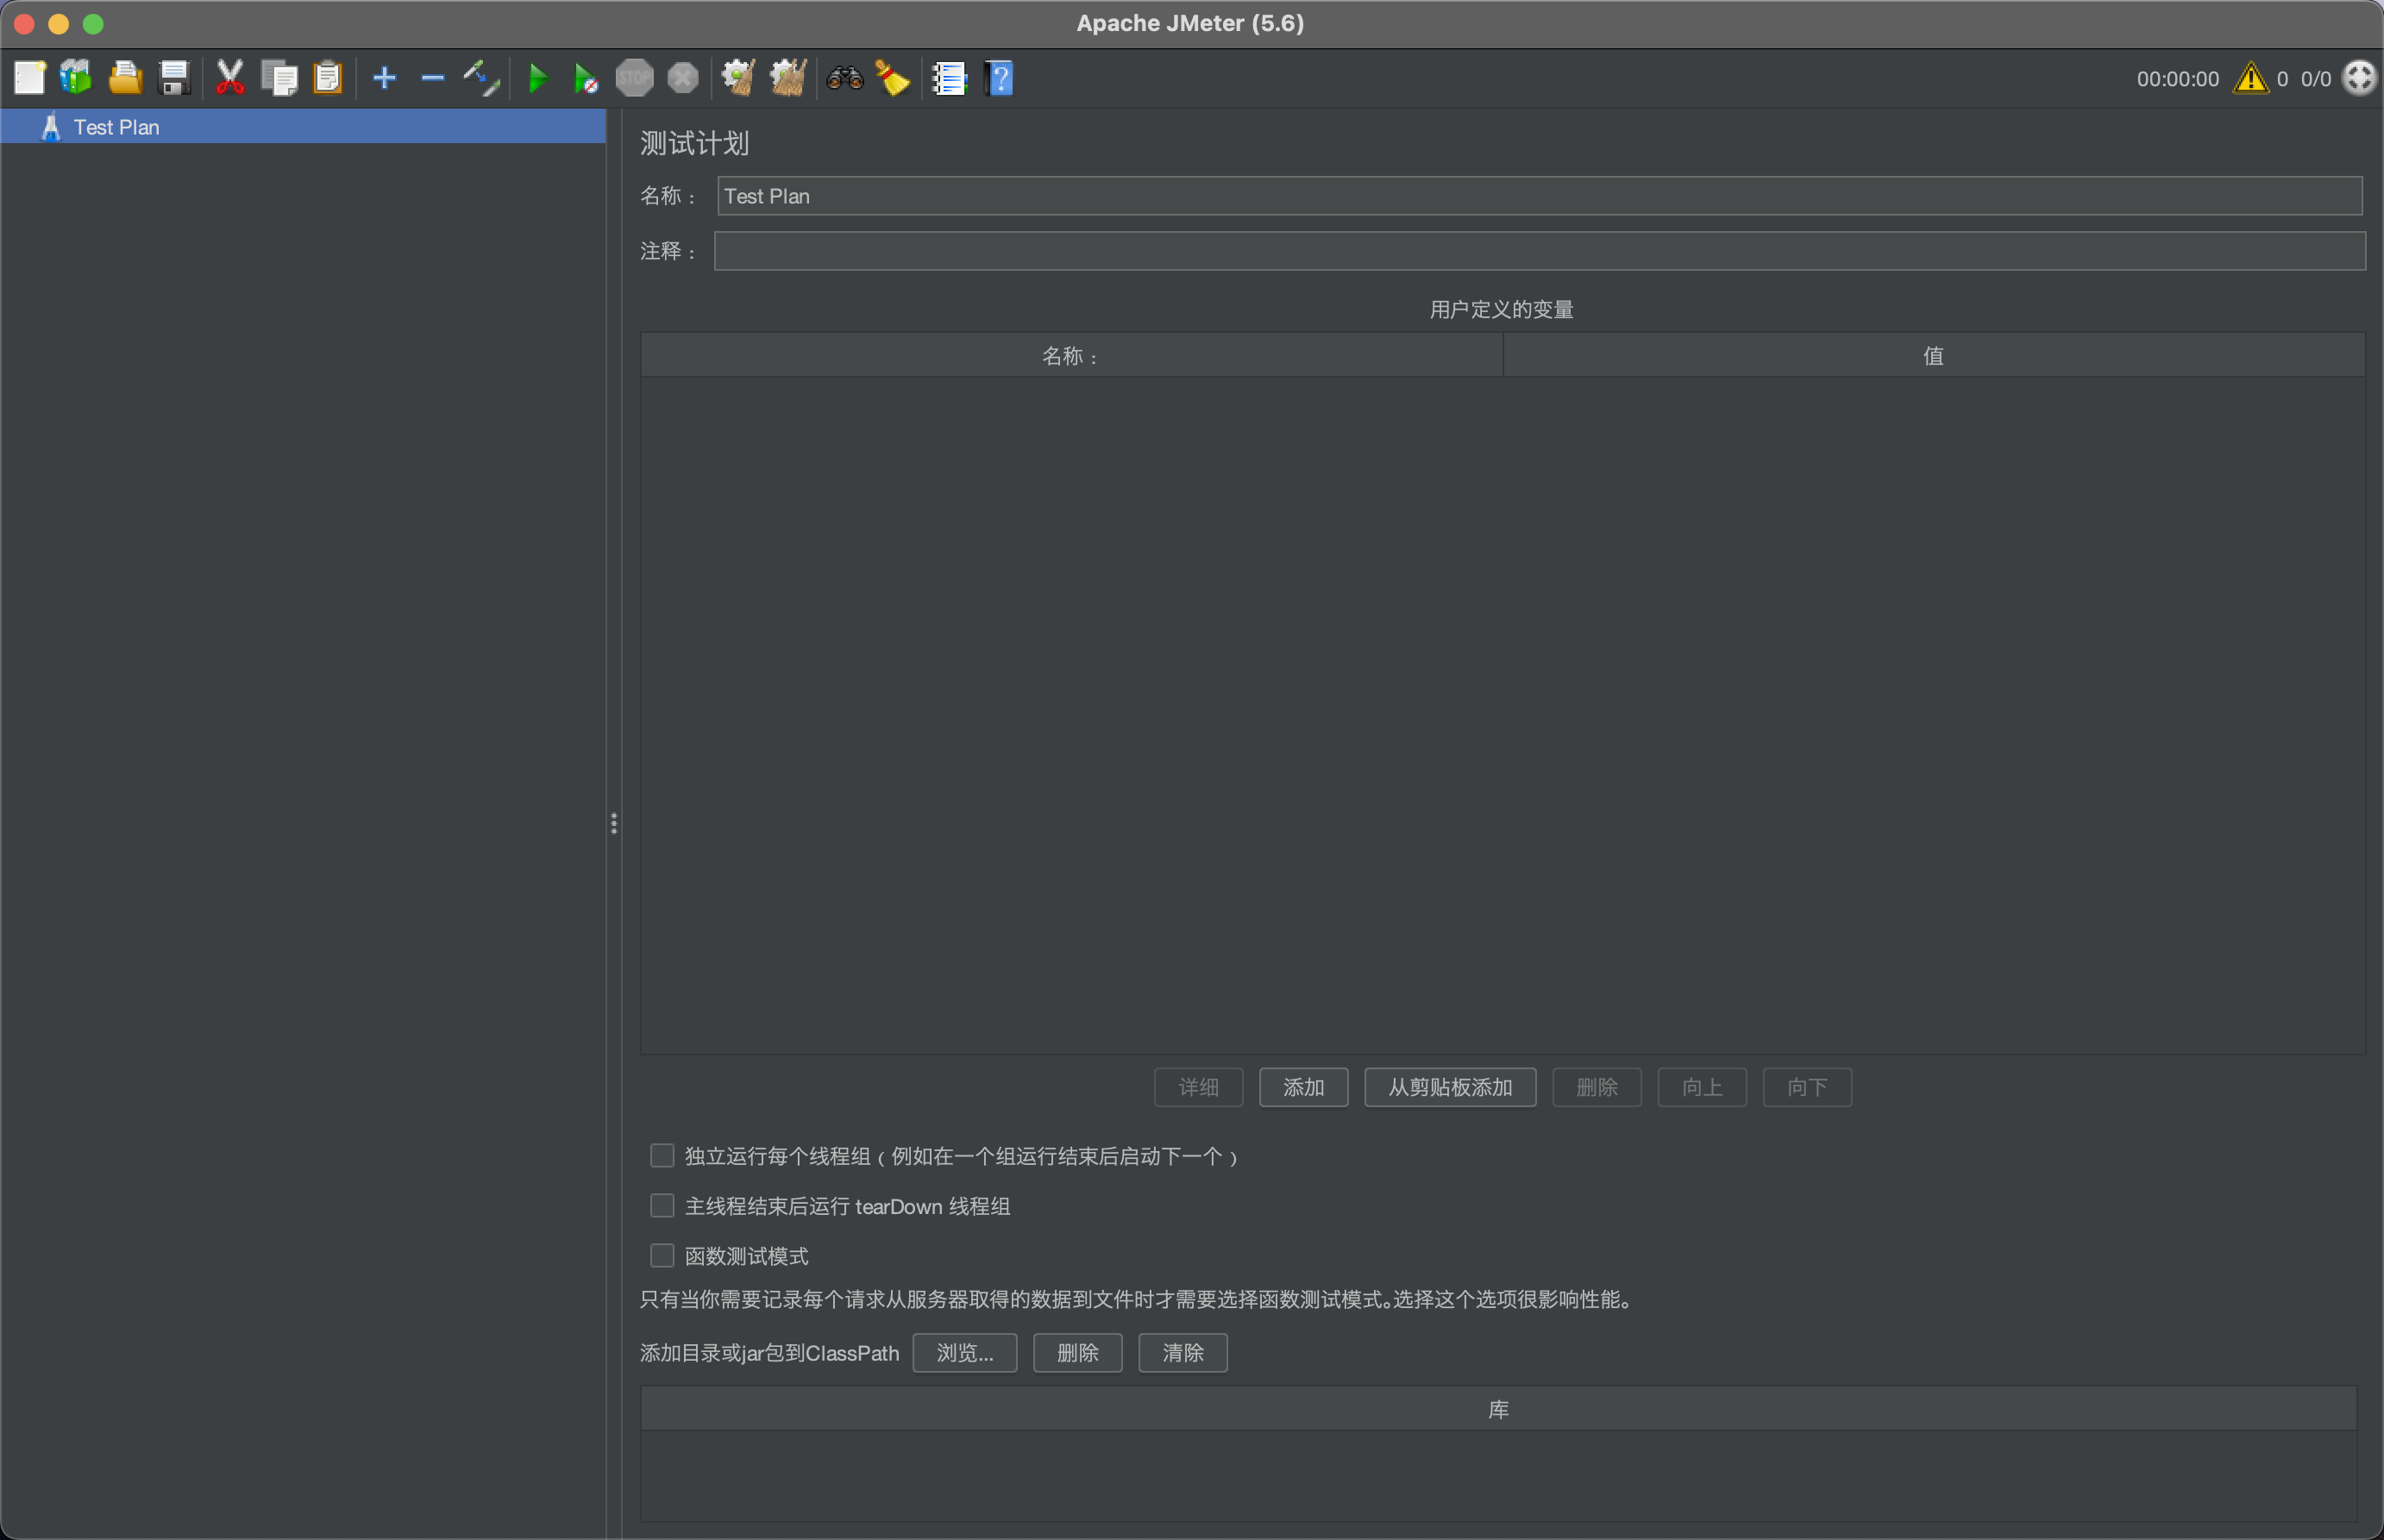
Task: Click the 添加 variable button
Action: point(1303,1088)
